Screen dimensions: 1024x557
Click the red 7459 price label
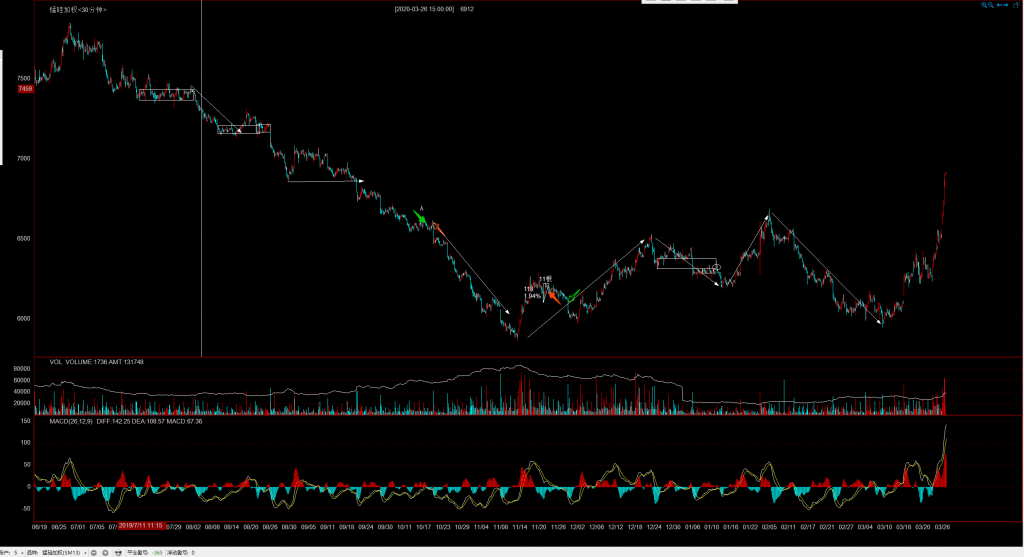click(25, 89)
